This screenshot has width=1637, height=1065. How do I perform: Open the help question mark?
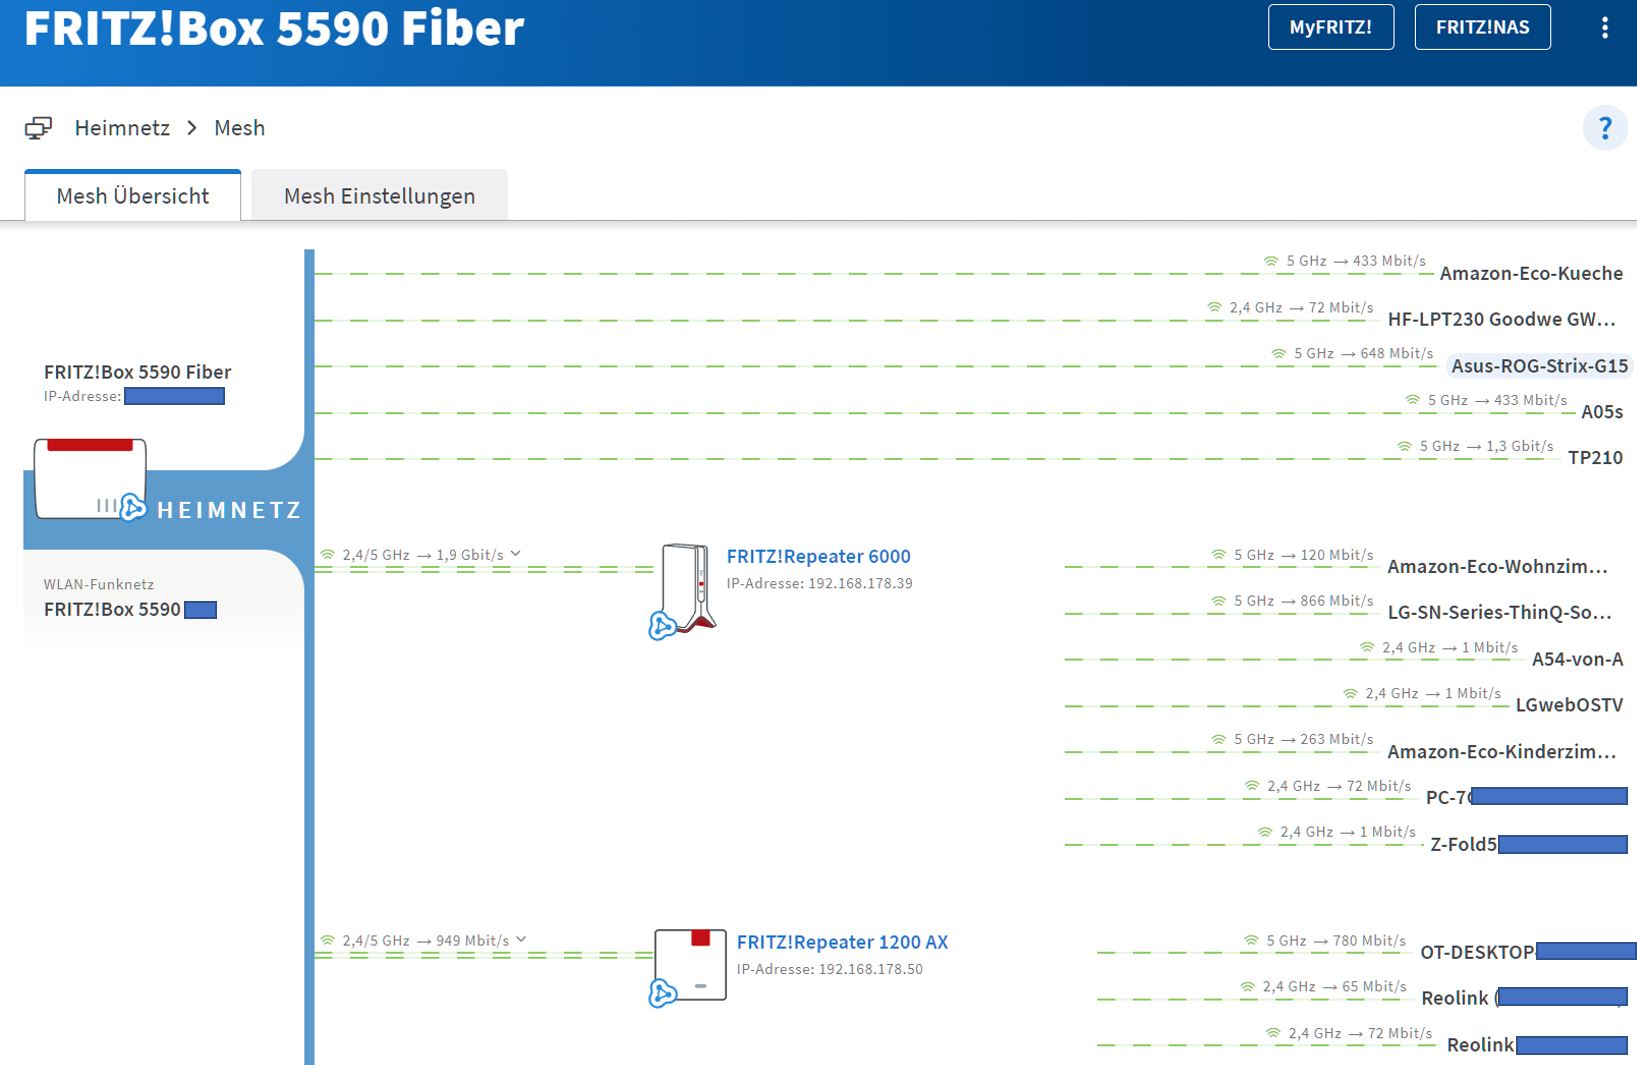point(1605,128)
